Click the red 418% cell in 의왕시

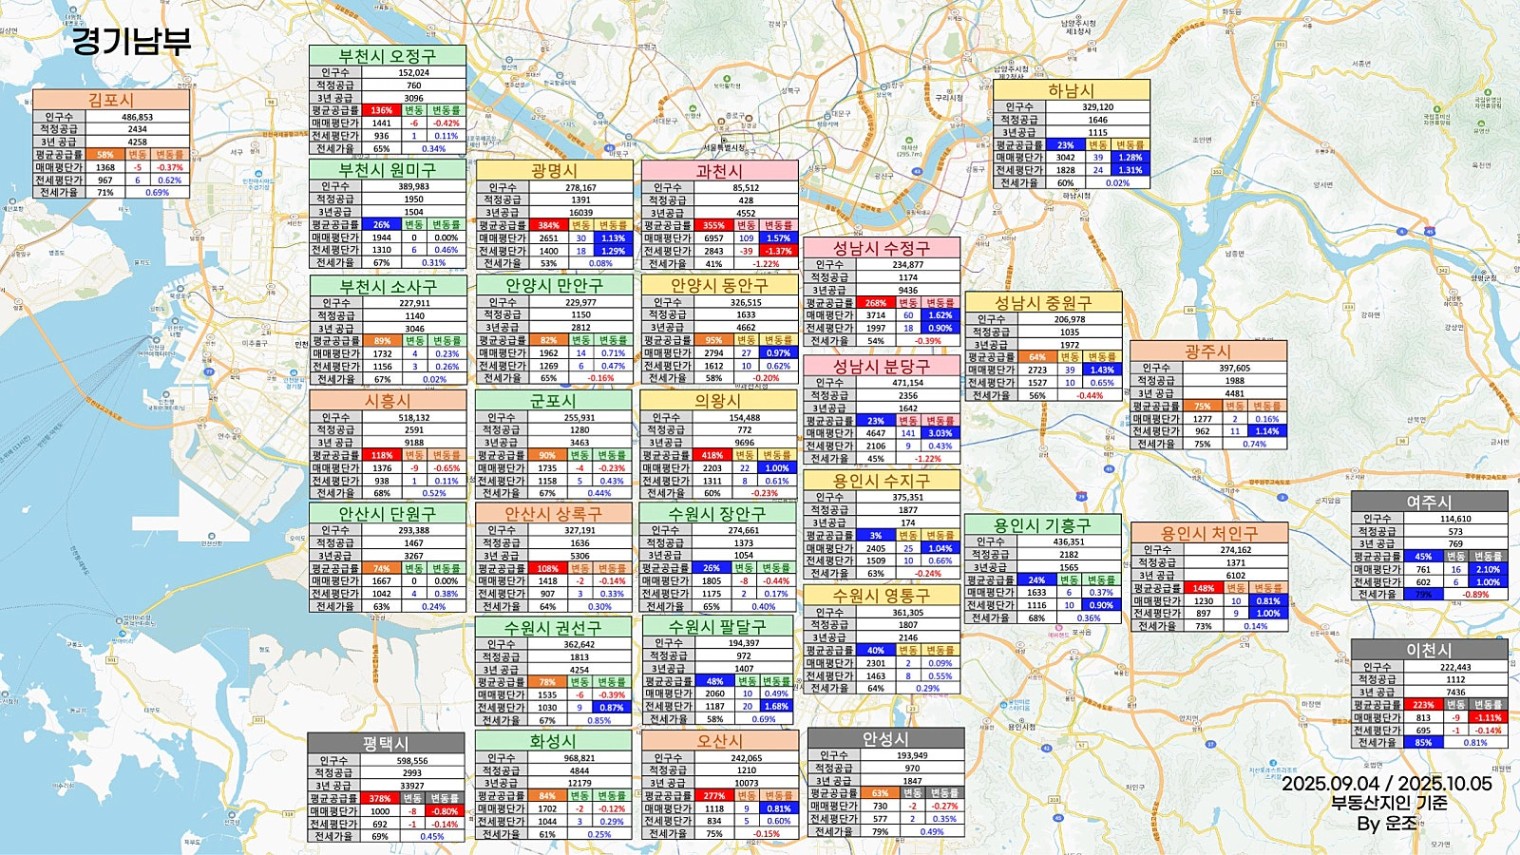point(713,455)
